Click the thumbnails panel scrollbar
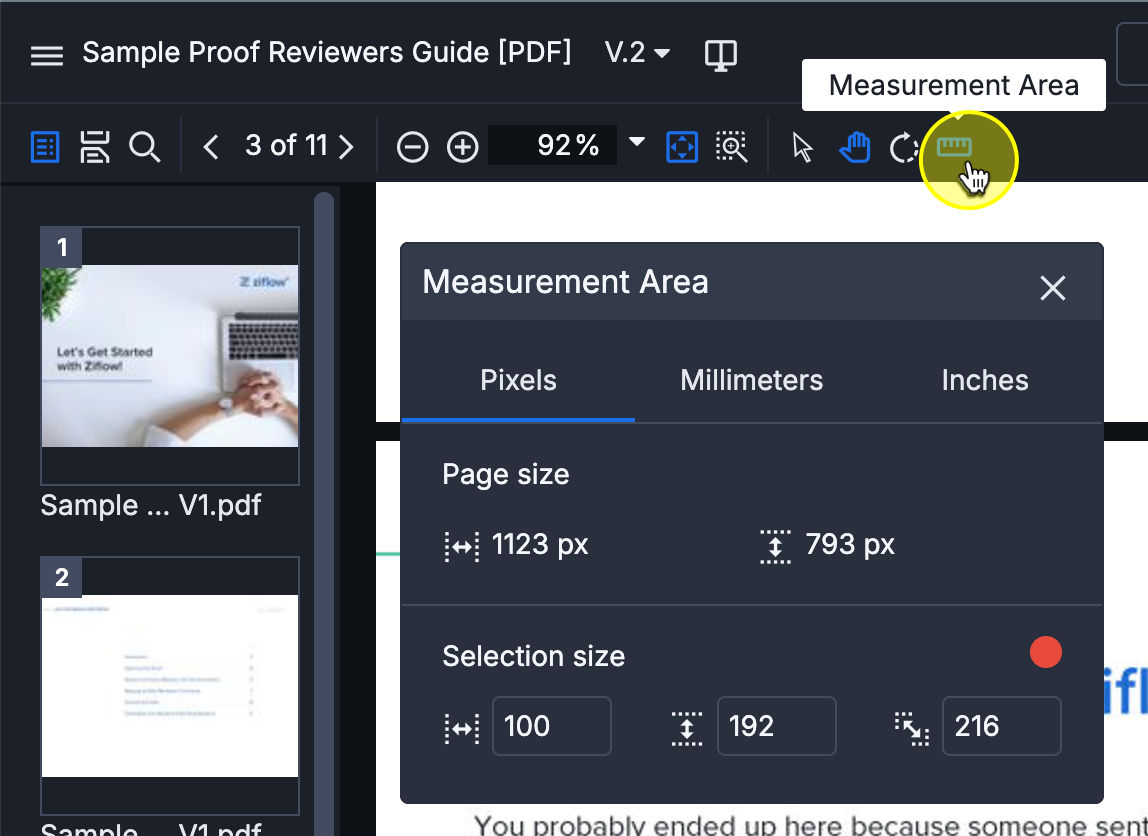 (x=324, y=512)
